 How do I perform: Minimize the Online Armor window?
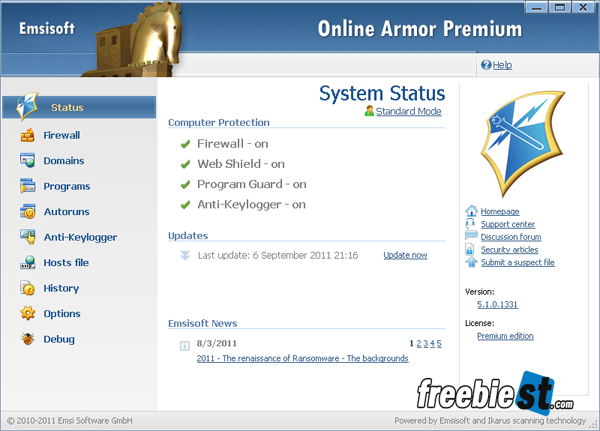536,7
